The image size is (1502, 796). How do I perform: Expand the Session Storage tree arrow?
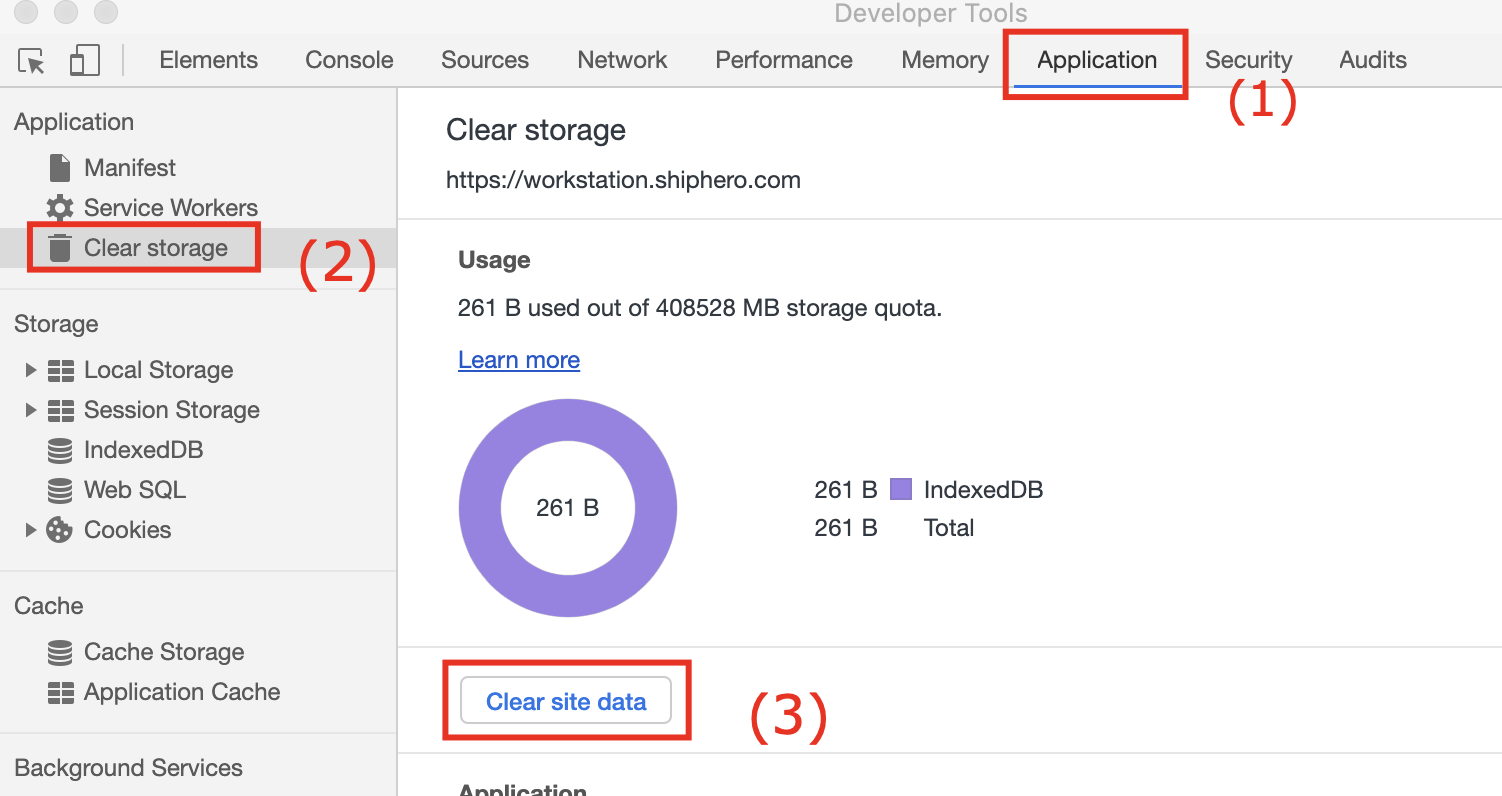[x=31, y=410]
